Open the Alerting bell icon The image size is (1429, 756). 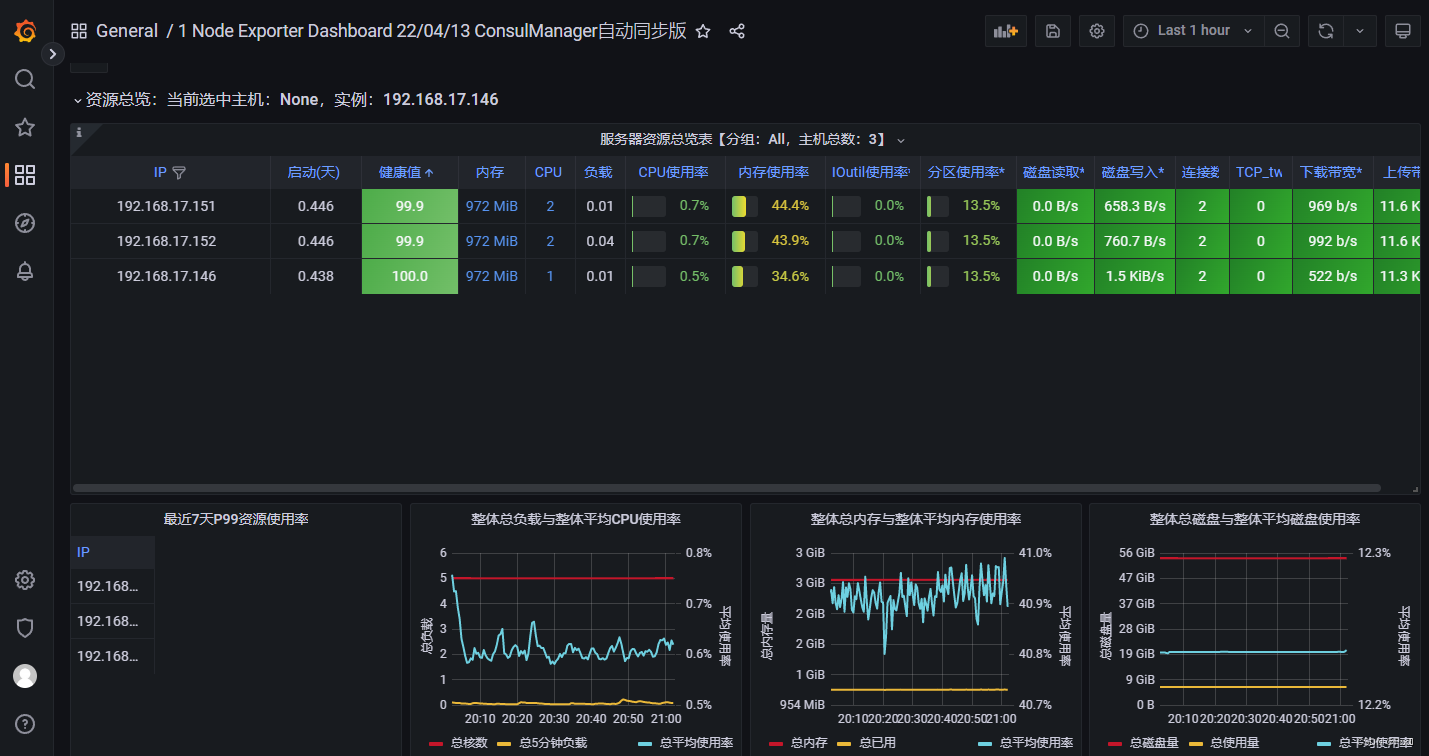point(24,271)
